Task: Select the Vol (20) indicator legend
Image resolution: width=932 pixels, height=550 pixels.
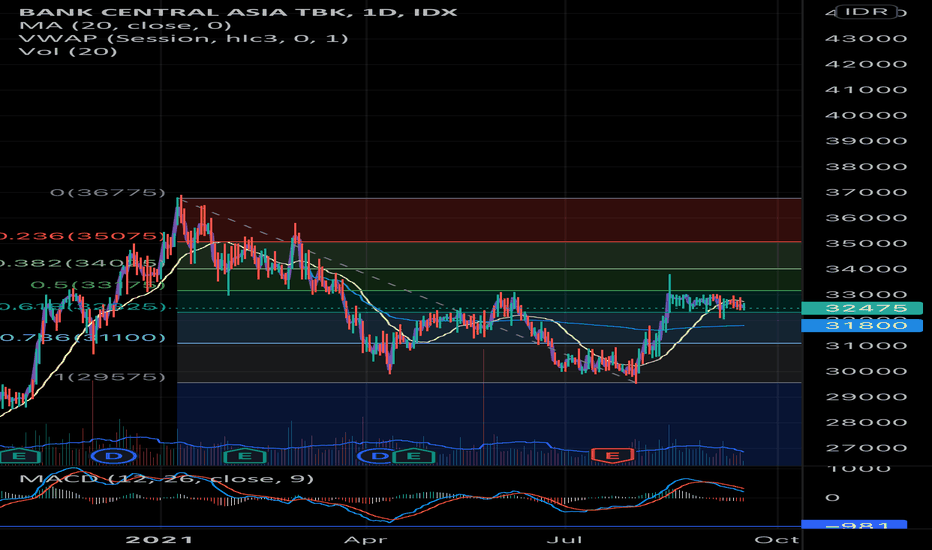Action: [68, 52]
